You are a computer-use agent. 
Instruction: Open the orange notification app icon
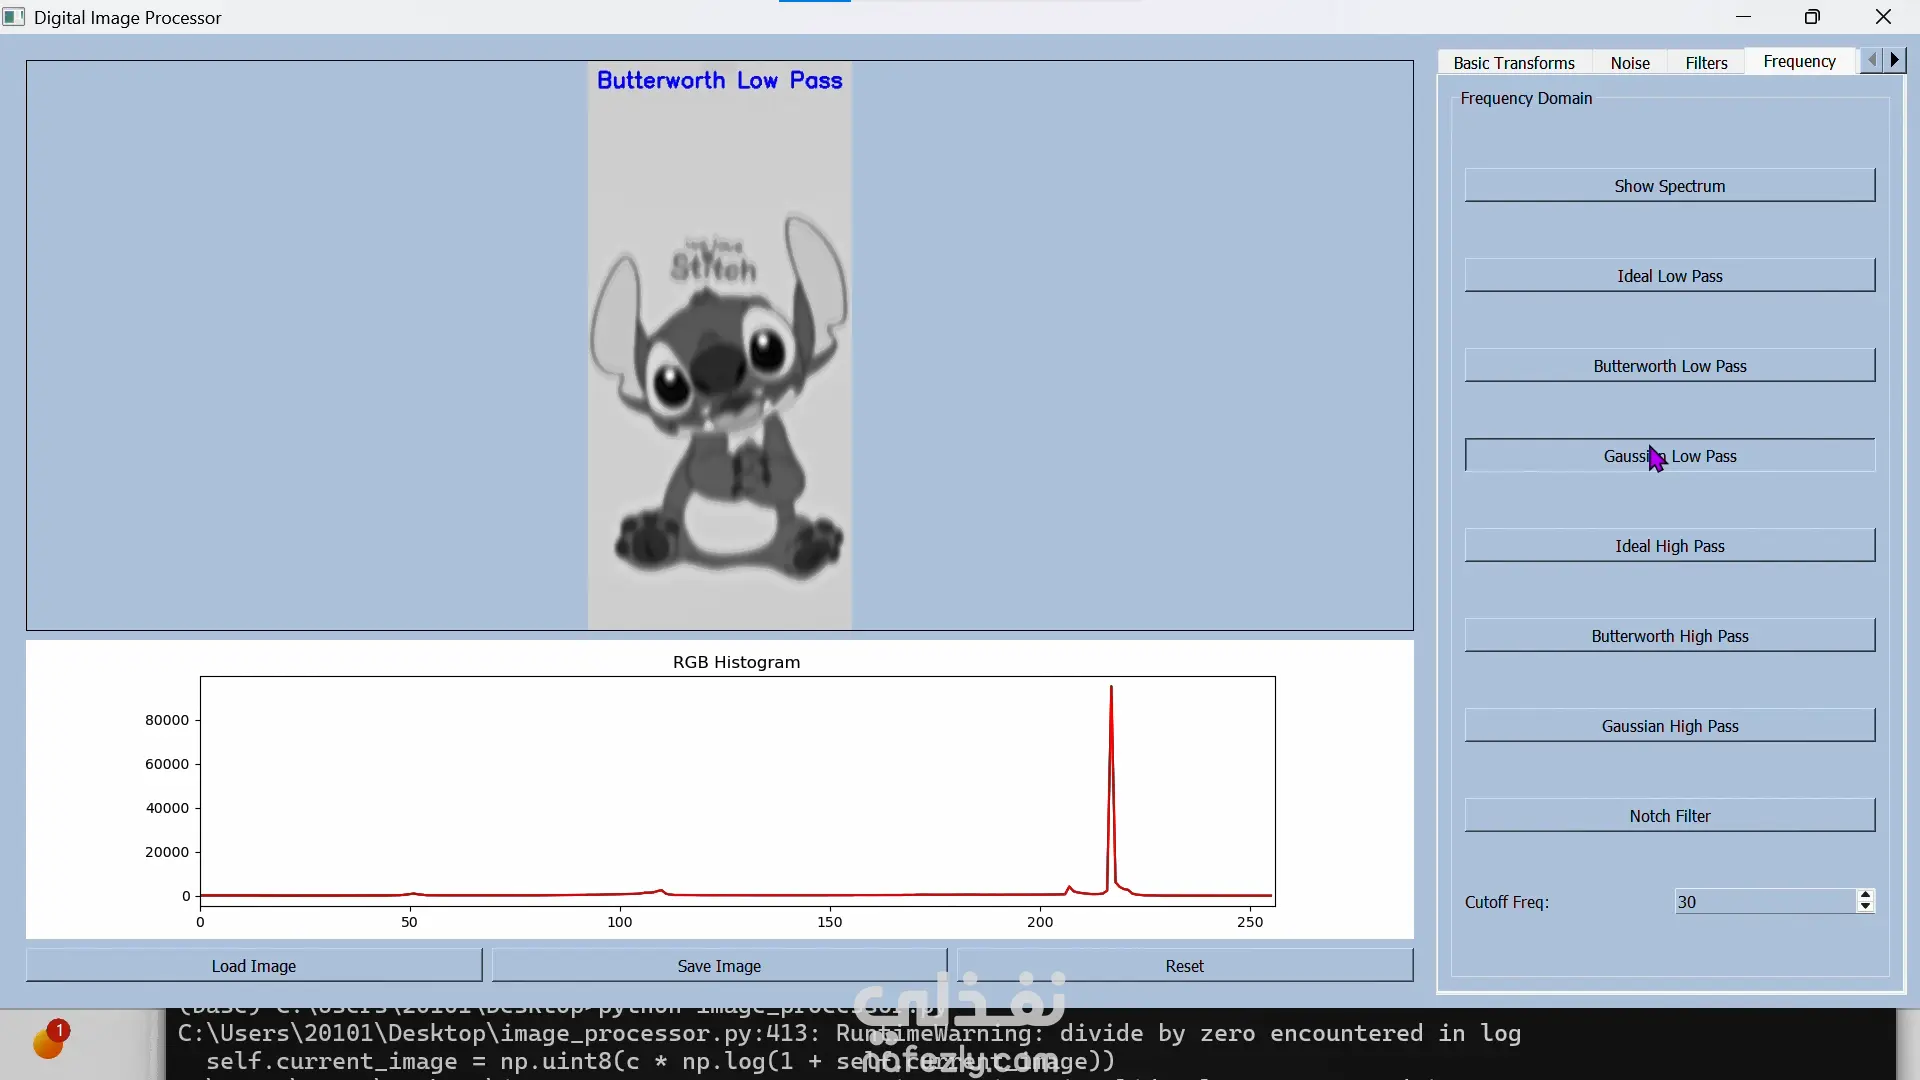48,1042
